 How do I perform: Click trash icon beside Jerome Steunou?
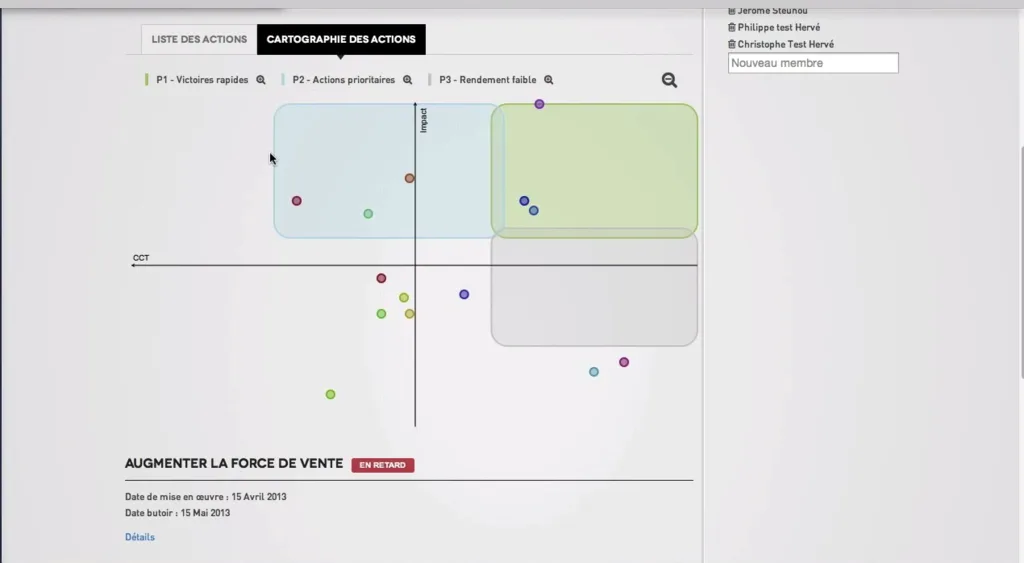731,10
